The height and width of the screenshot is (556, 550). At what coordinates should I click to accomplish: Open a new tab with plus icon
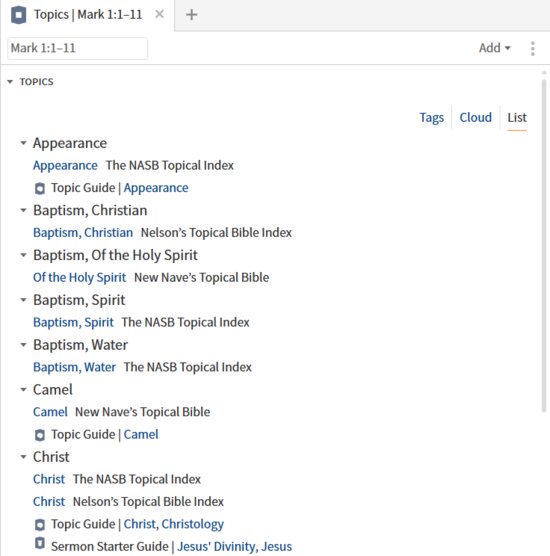[x=191, y=15]
